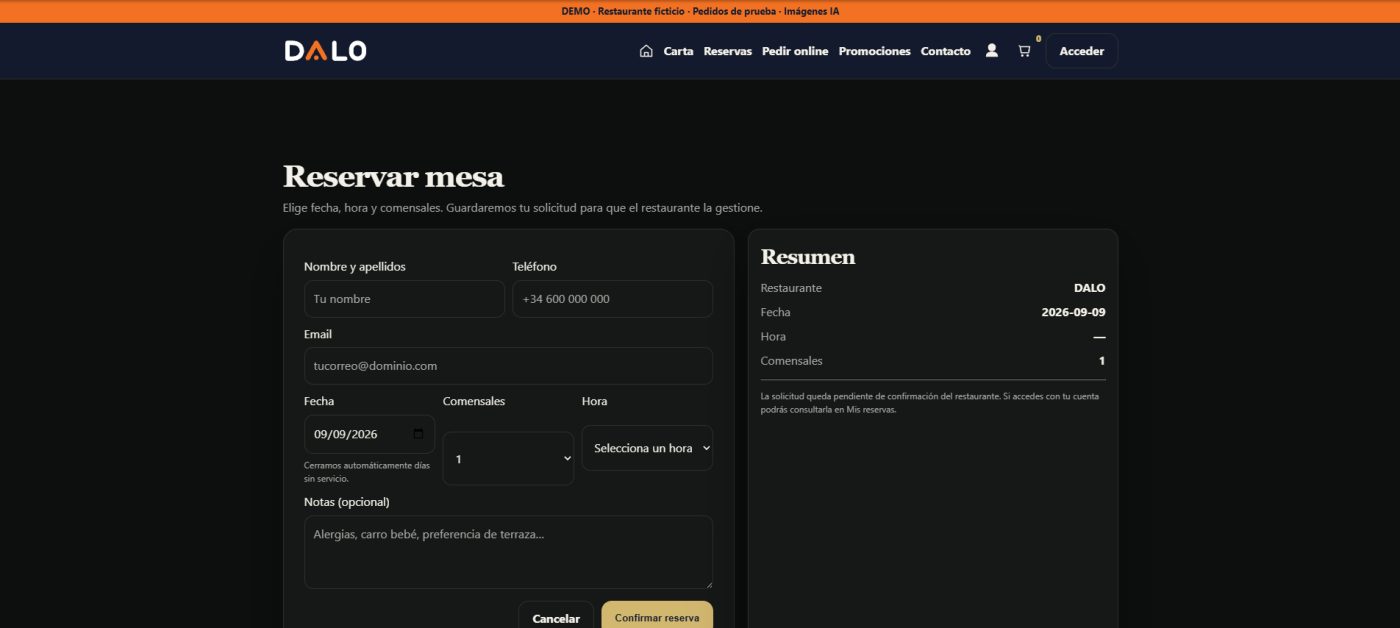Viewport: 1400px width, 628px height.
Task: Go to the home page via house icon
Action: (646, 51)
